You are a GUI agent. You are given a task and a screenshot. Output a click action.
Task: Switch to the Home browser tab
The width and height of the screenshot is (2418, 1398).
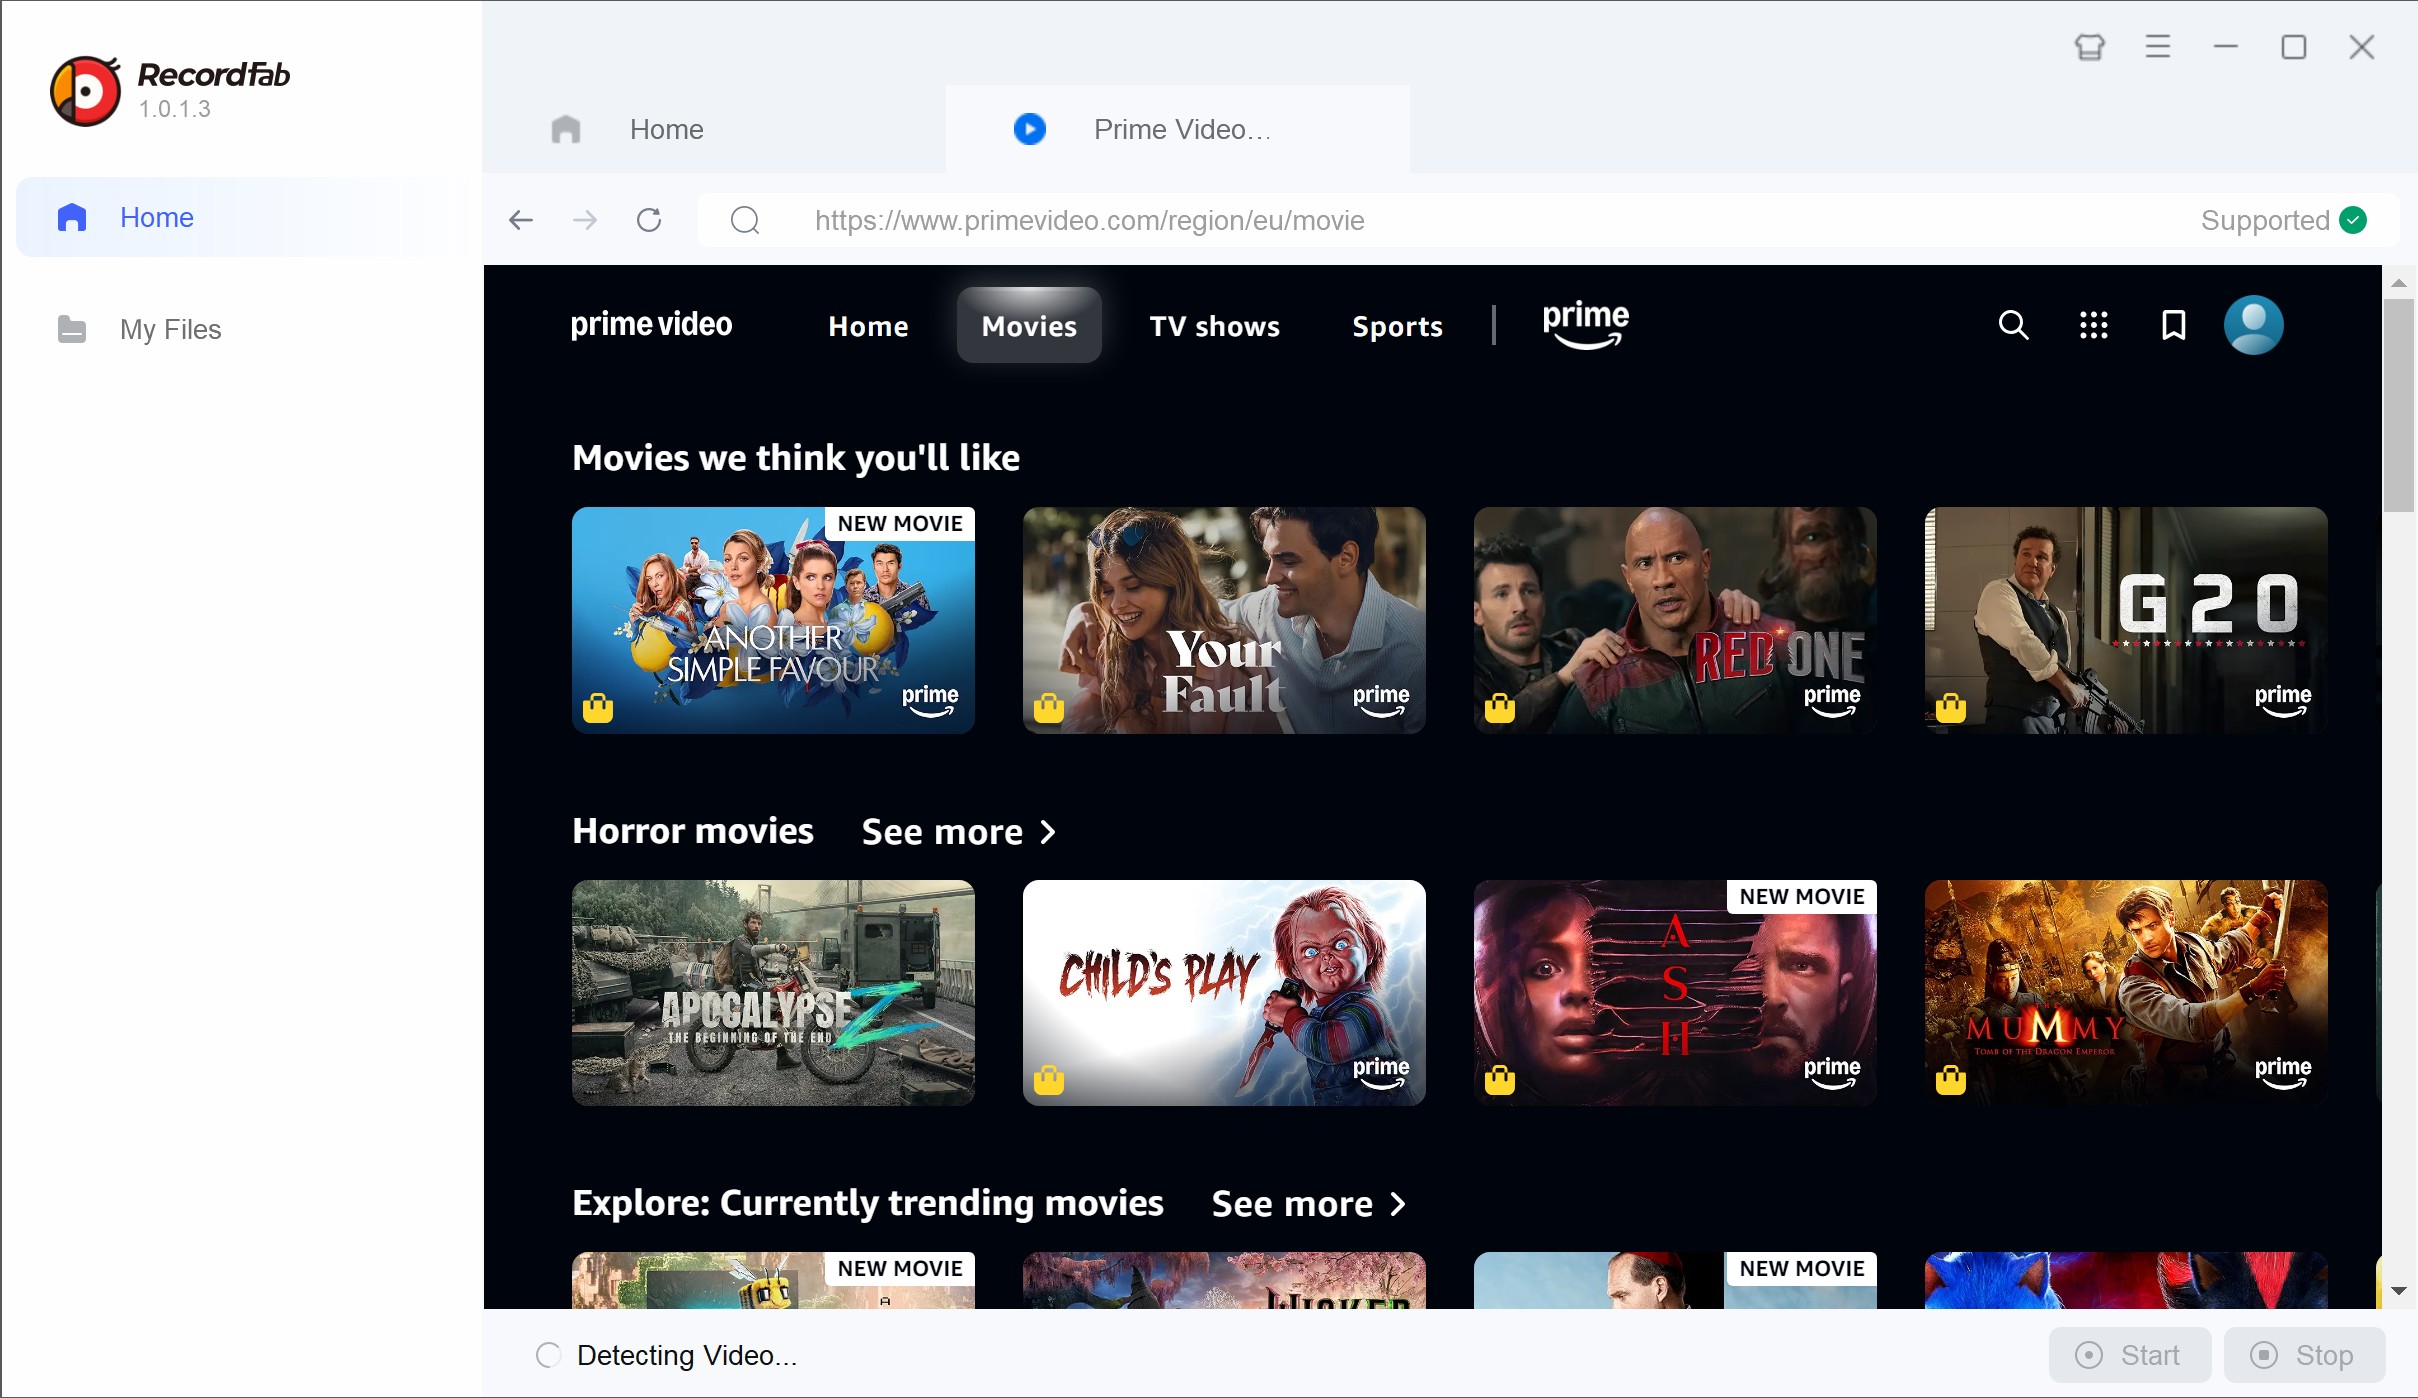(x=714, y=129)
